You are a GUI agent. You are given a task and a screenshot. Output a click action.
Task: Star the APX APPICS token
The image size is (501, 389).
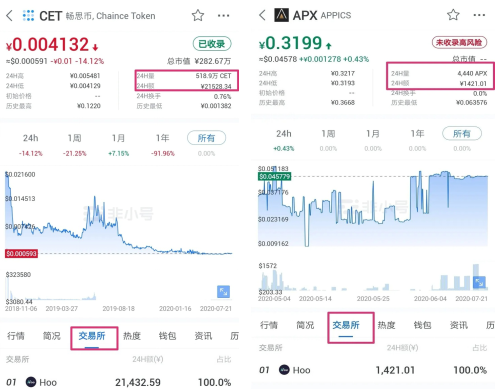coord(453,15)
